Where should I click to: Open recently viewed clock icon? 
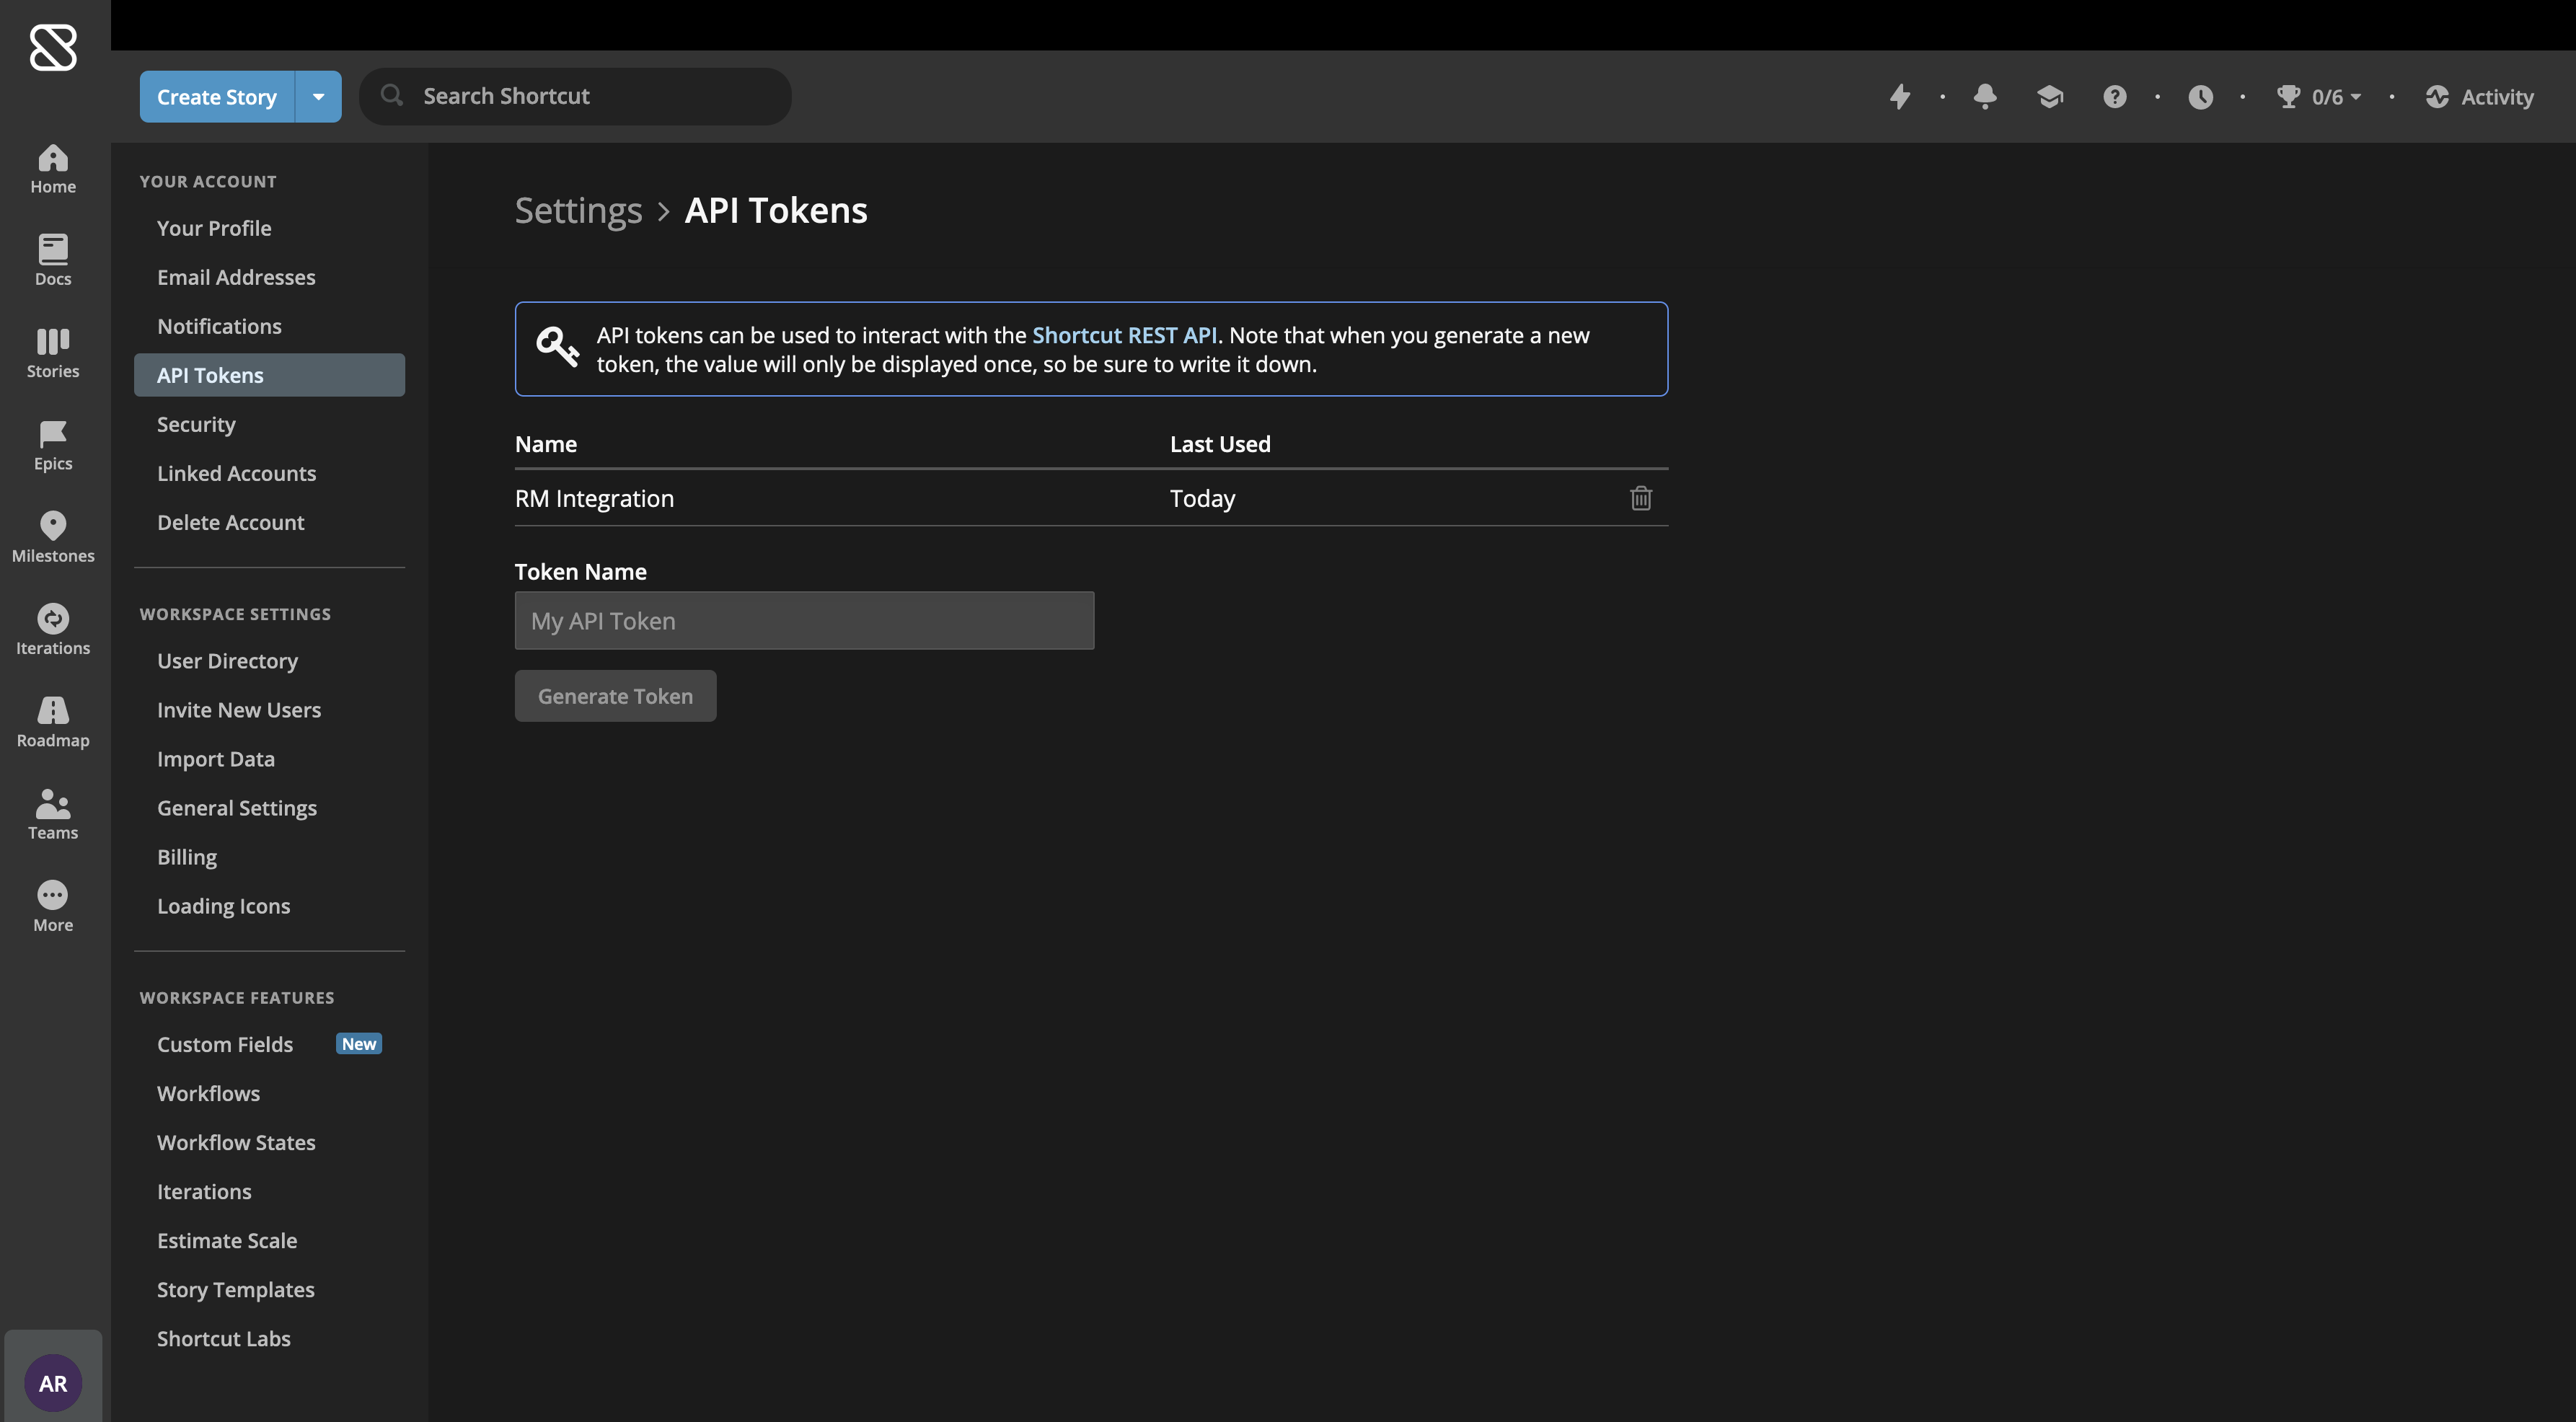[x=2200, y=97]
